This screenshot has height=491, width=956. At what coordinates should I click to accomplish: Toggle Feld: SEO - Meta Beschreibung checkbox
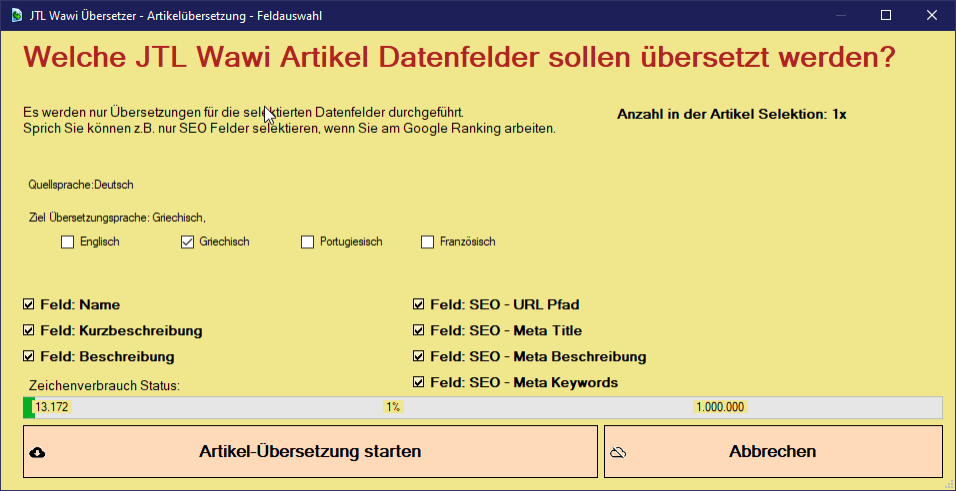[418, 356]
